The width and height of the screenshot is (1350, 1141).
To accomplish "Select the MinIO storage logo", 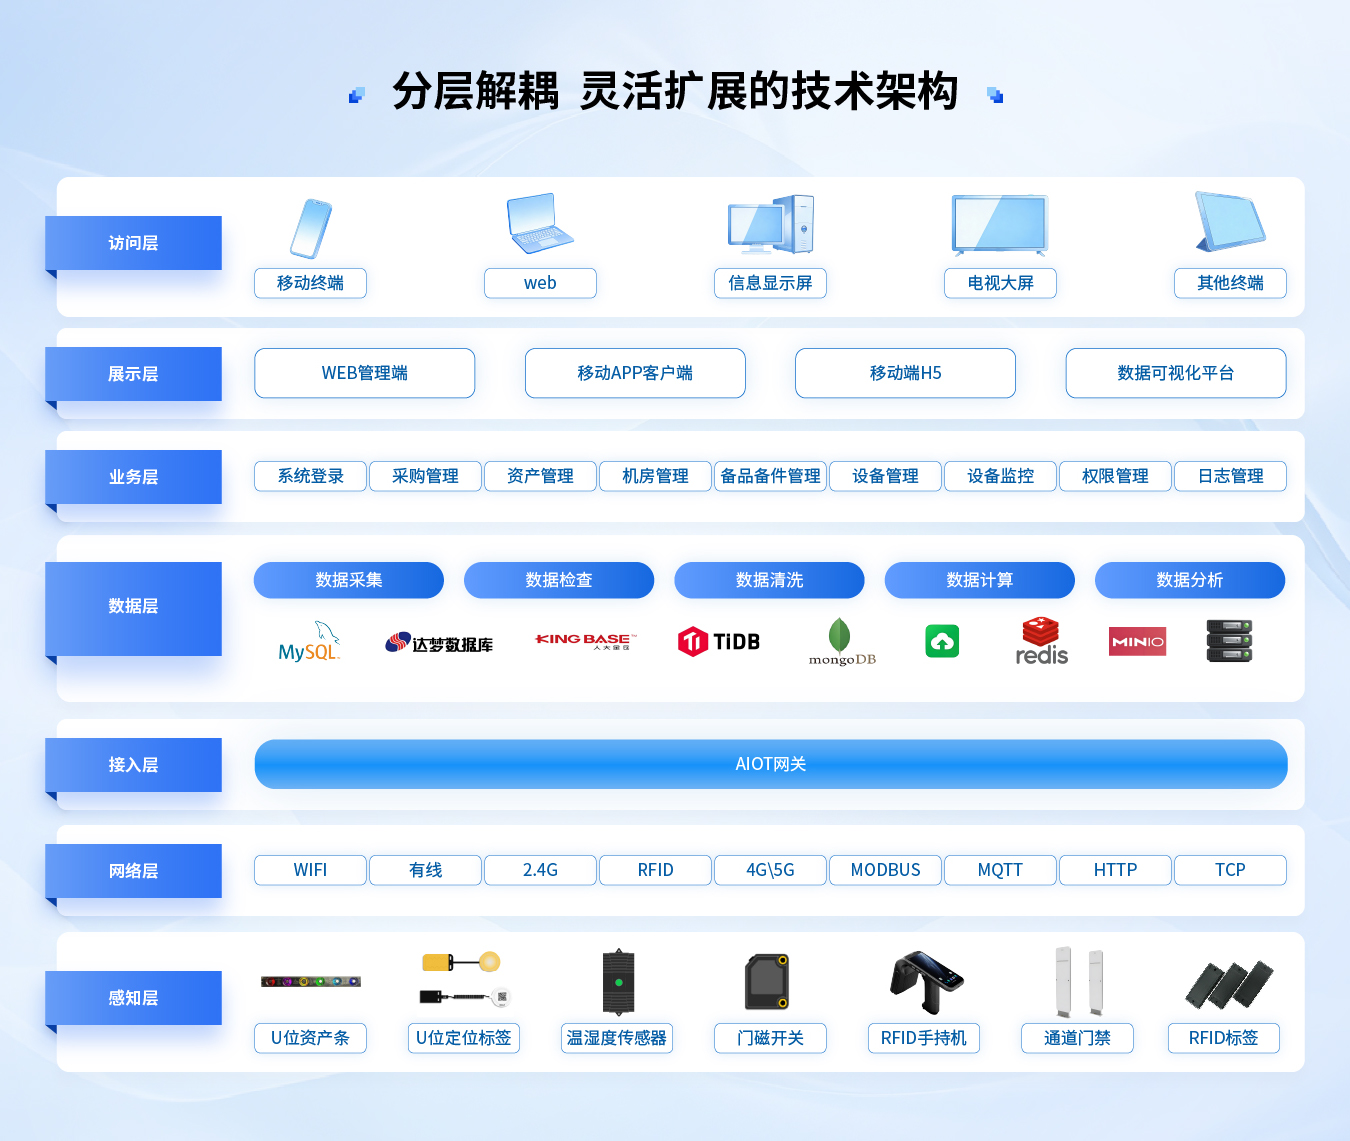I will [x=1137, y=641].
